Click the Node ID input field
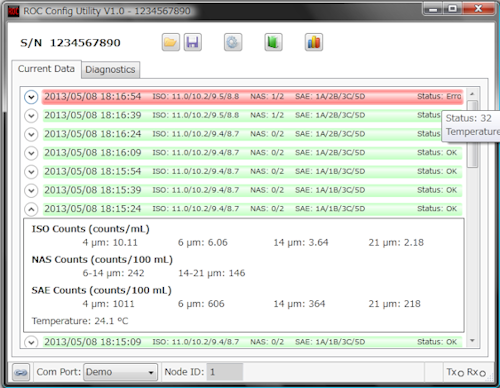This screenshot has width=500, height=388. click(x=225, y=372)
